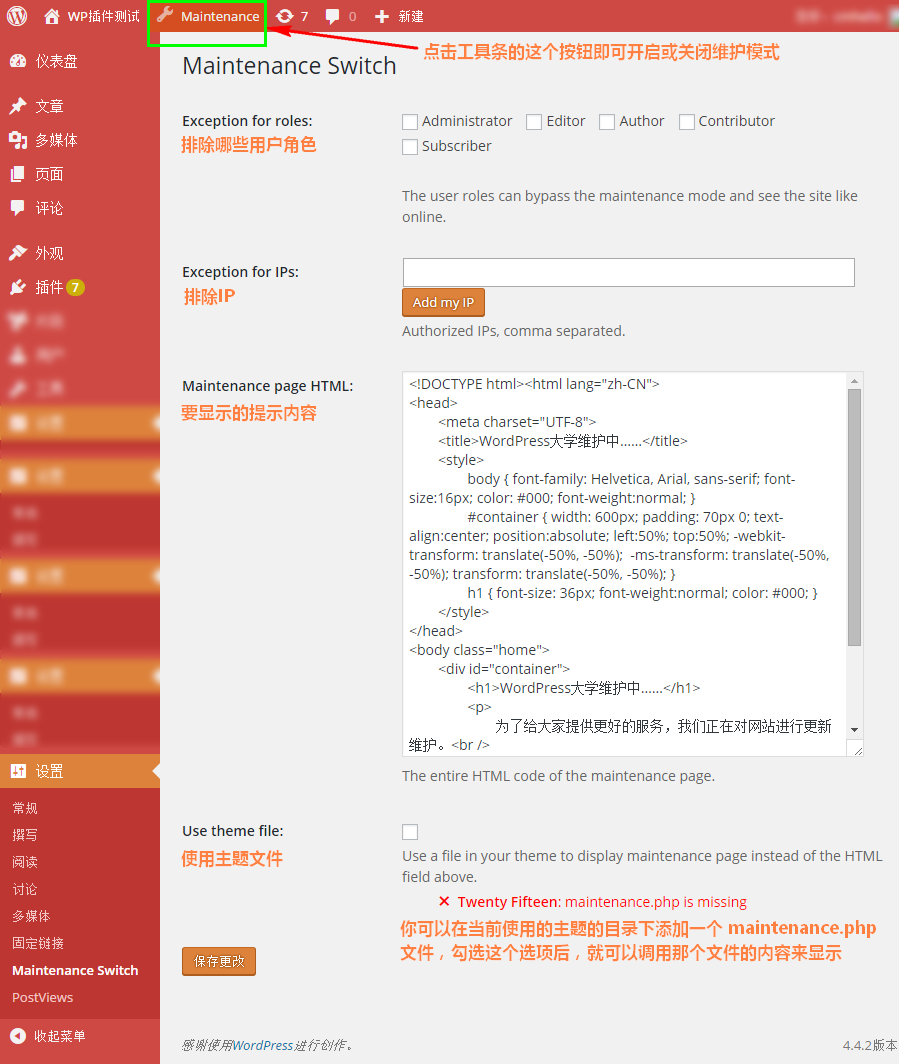Check the Editor role checkbox
Image resolution: width=899 pixels, height=1064 pixels.
click(x=534, y=122)
